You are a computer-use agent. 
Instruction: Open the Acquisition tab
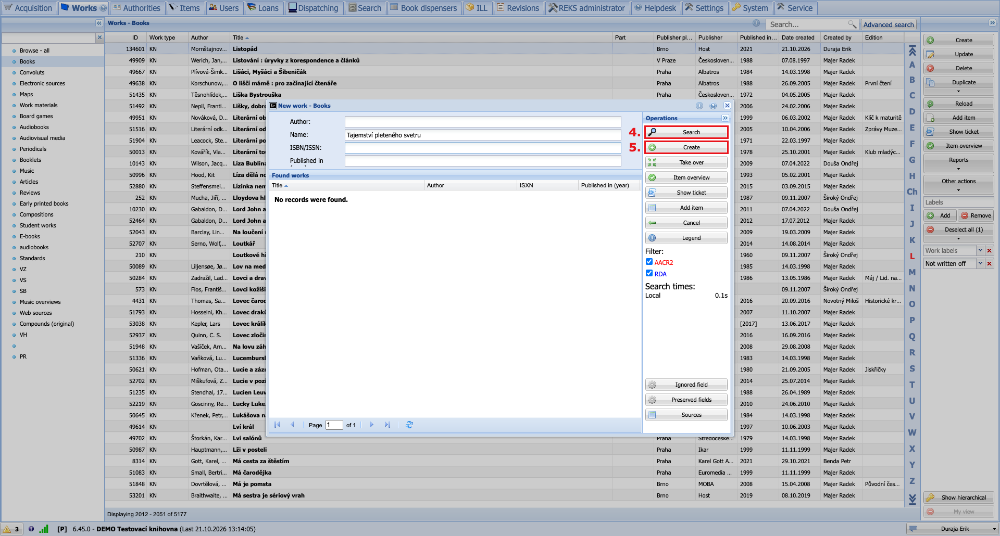[28, 8]
